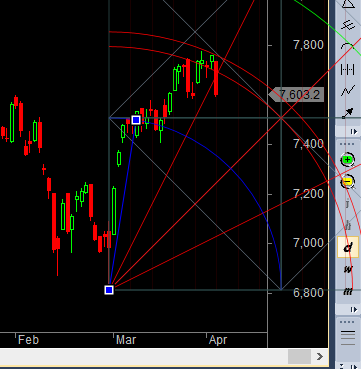Switch to weekly 'w' timeframe
361x369 pixels.
348,269
